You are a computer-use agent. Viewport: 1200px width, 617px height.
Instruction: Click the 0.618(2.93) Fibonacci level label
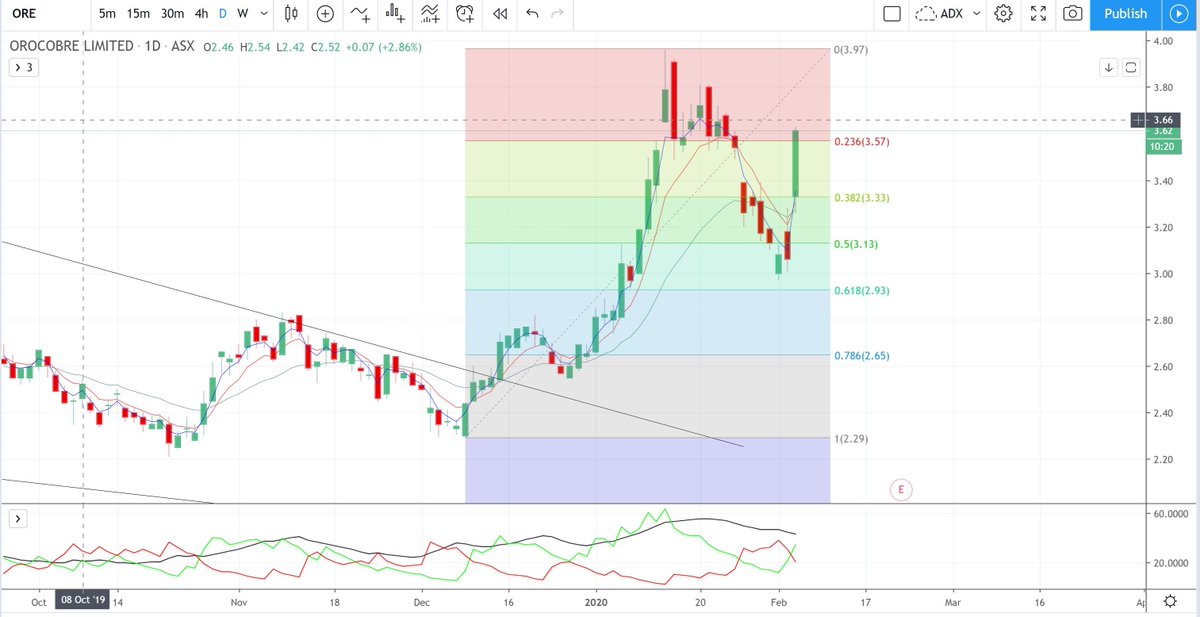click(861, 290)
